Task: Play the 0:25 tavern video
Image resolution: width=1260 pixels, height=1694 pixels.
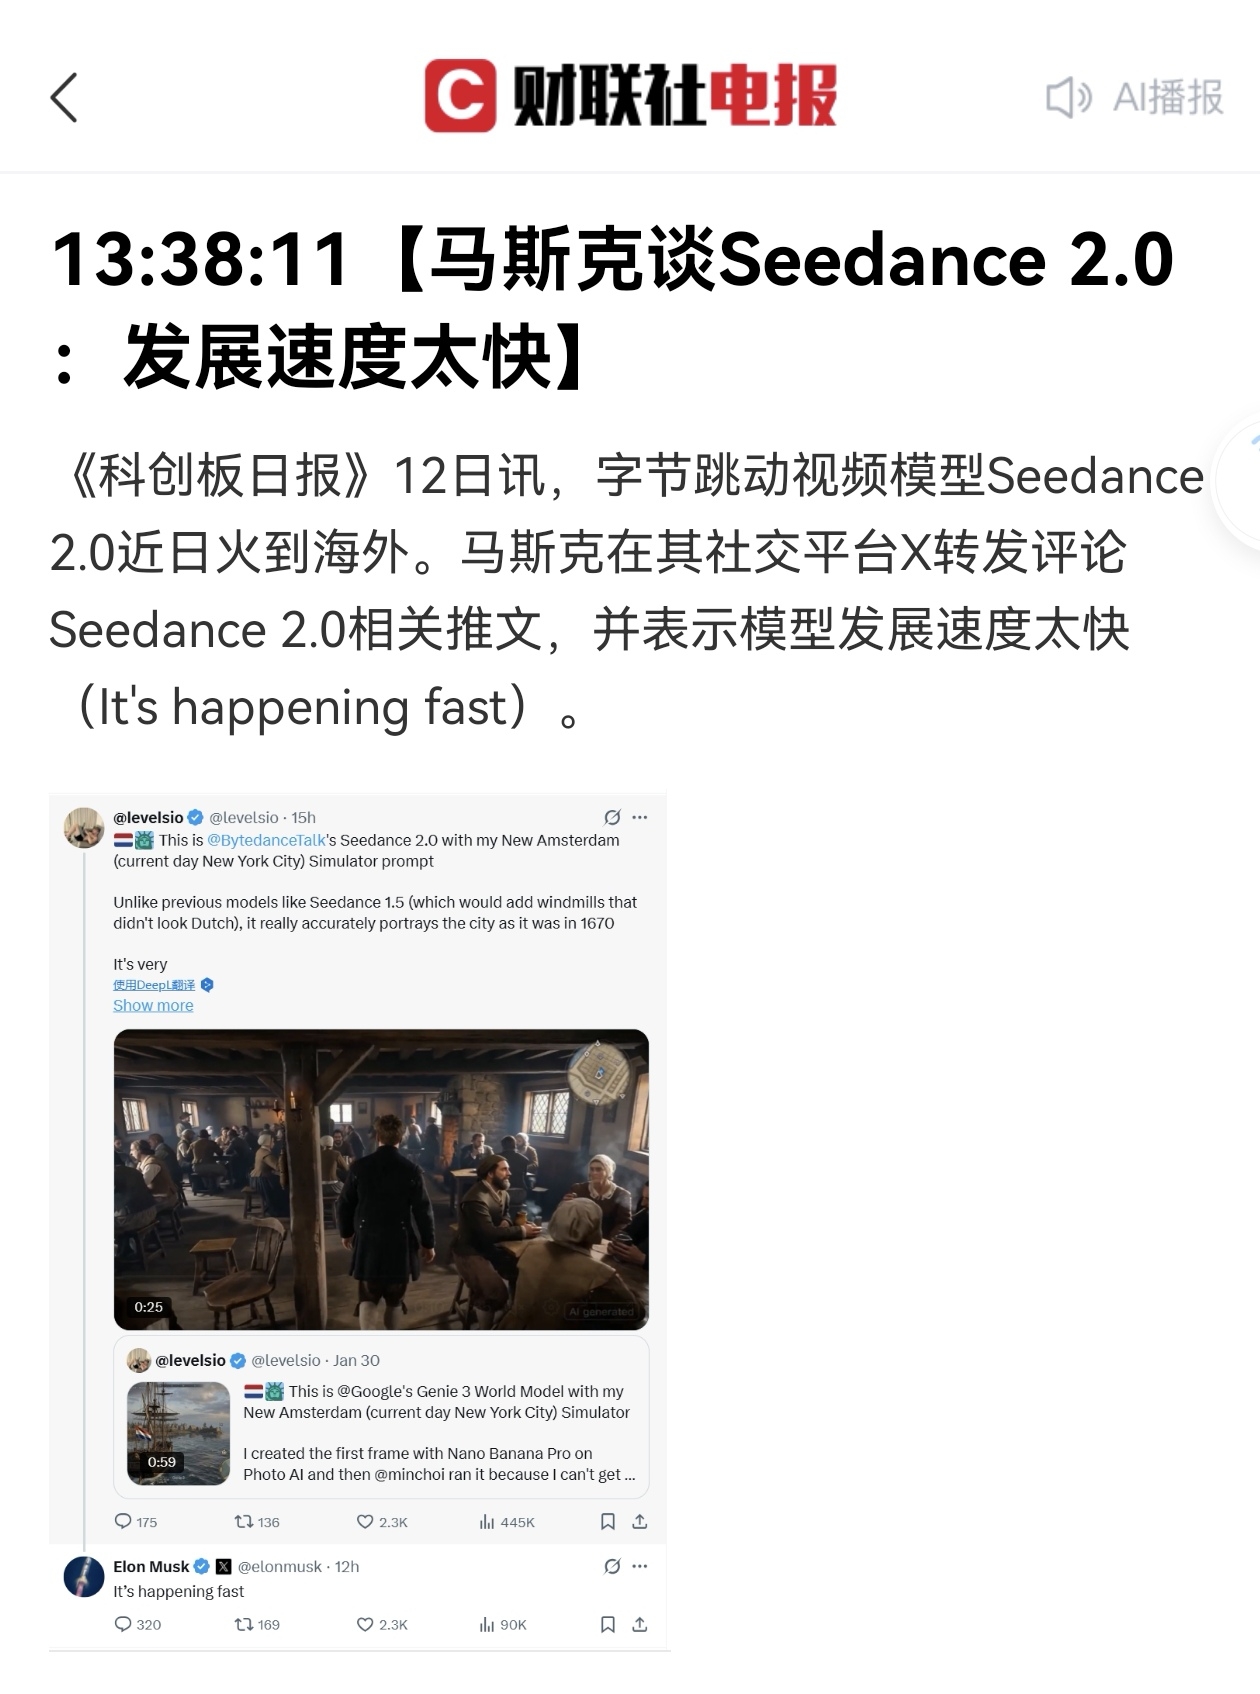Action: 381,1179
